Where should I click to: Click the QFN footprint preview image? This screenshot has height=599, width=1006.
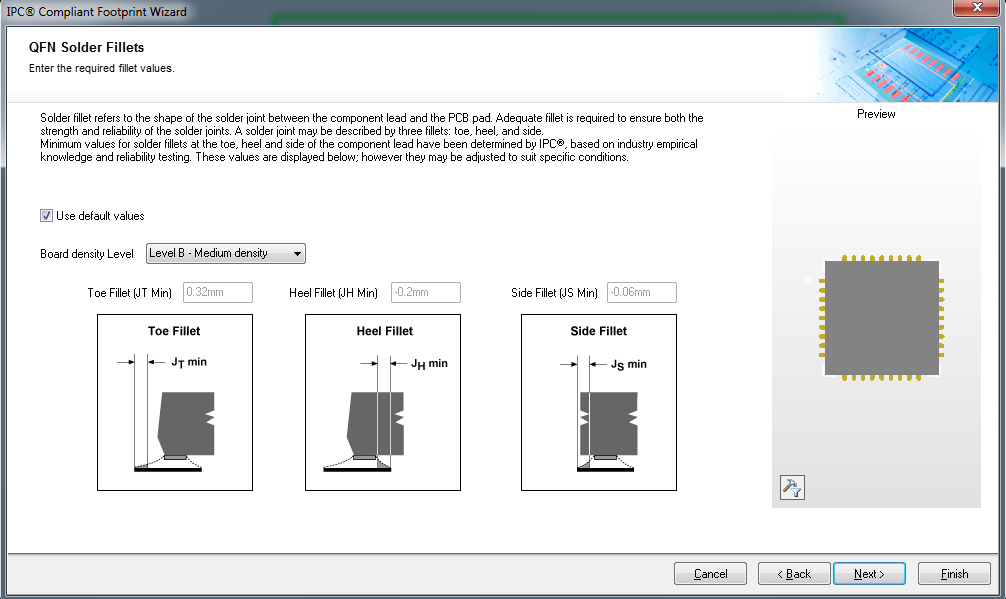click(881, 318)
